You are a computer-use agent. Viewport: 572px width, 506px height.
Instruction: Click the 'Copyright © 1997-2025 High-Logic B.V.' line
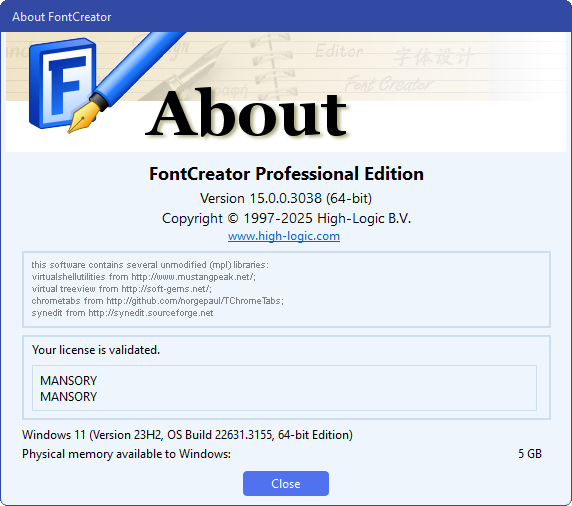click(286, 219)
